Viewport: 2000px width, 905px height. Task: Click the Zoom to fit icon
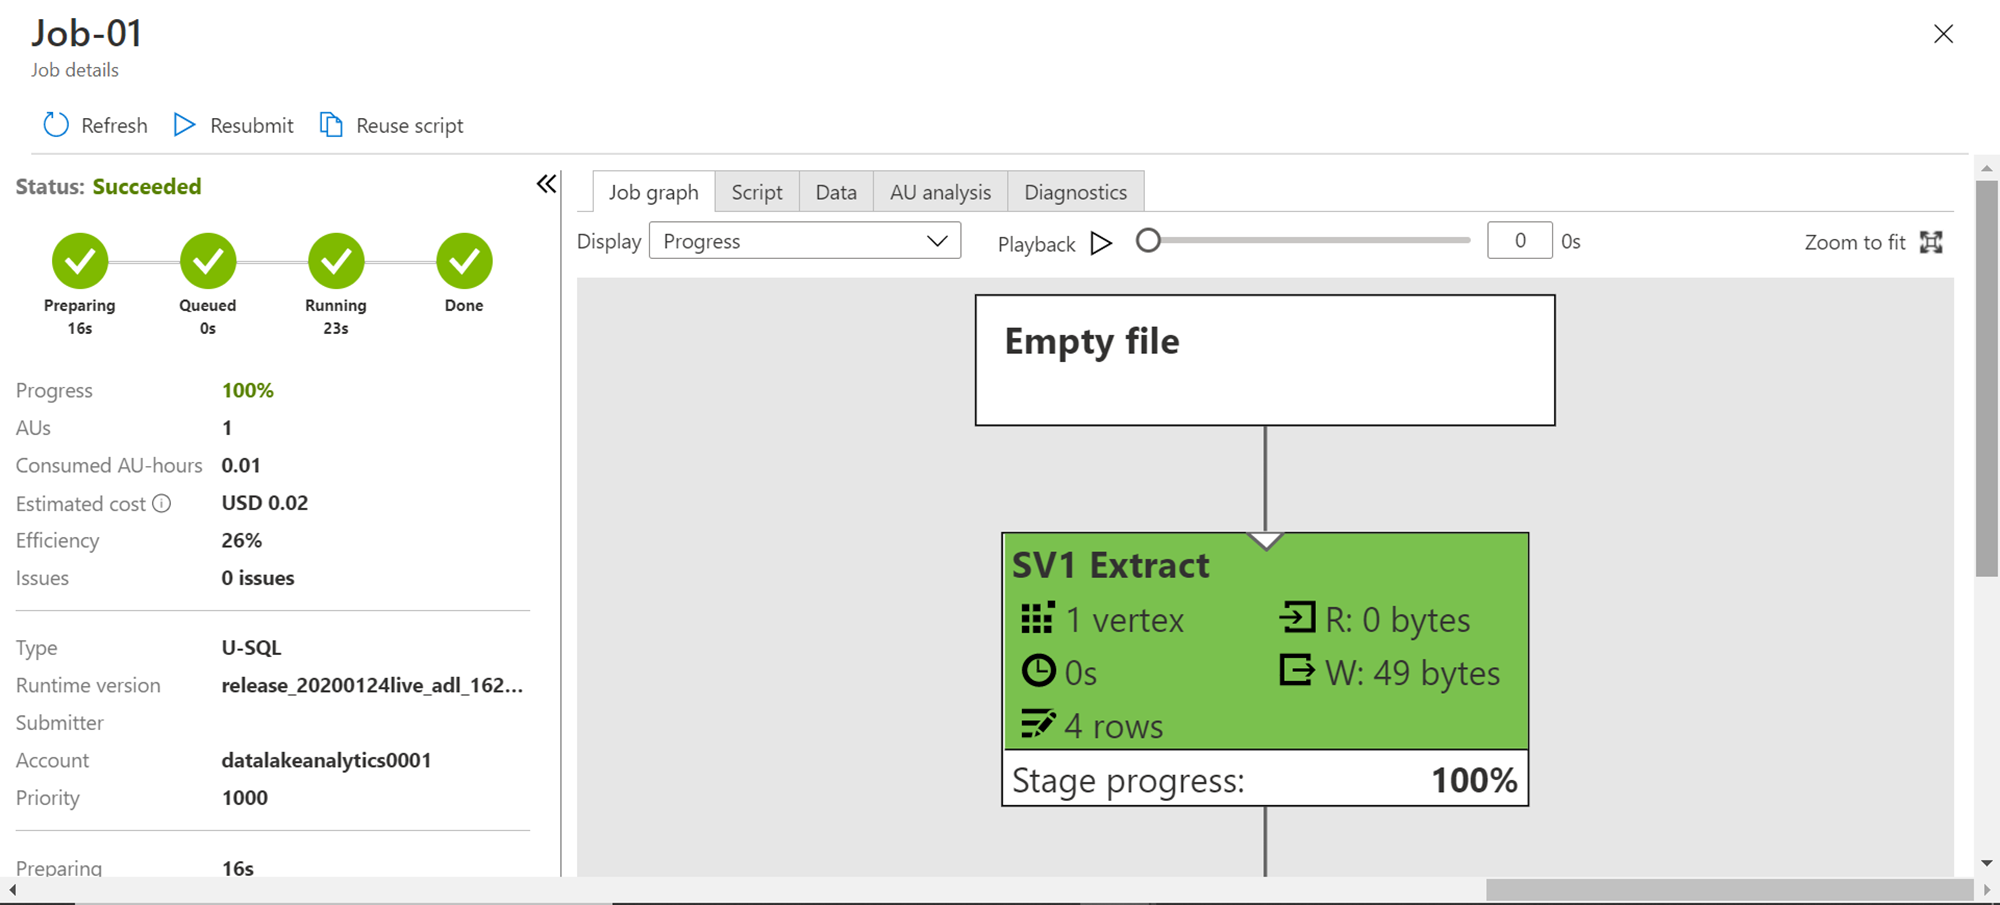tap(1931, 242)
